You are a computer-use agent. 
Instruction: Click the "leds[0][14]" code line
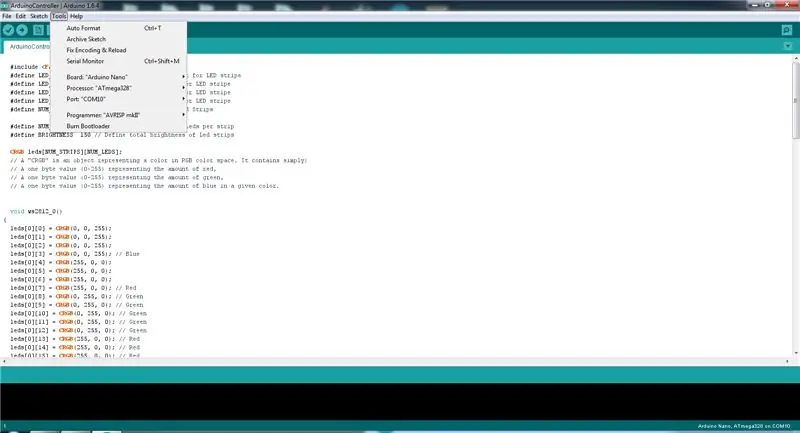[x=74, y=348]
